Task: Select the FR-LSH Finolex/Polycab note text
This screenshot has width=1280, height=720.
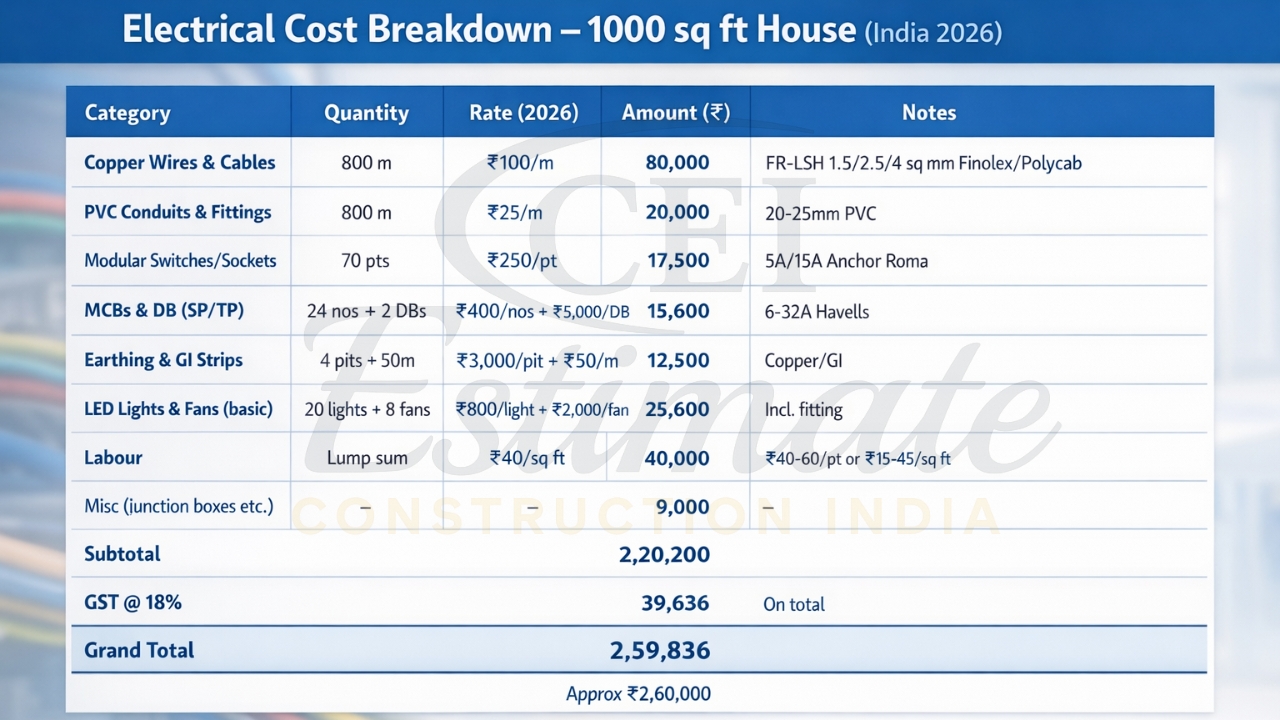Action: point(926,162)
